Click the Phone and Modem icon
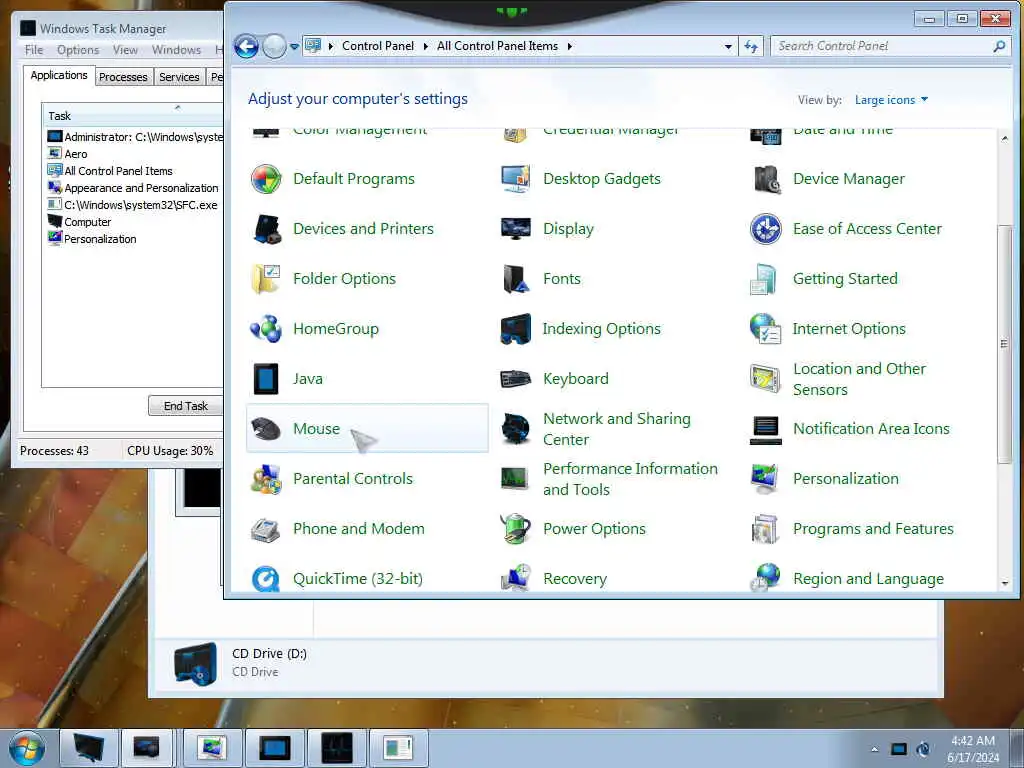Screen dimensions: 1024x768 coord(266,529)
